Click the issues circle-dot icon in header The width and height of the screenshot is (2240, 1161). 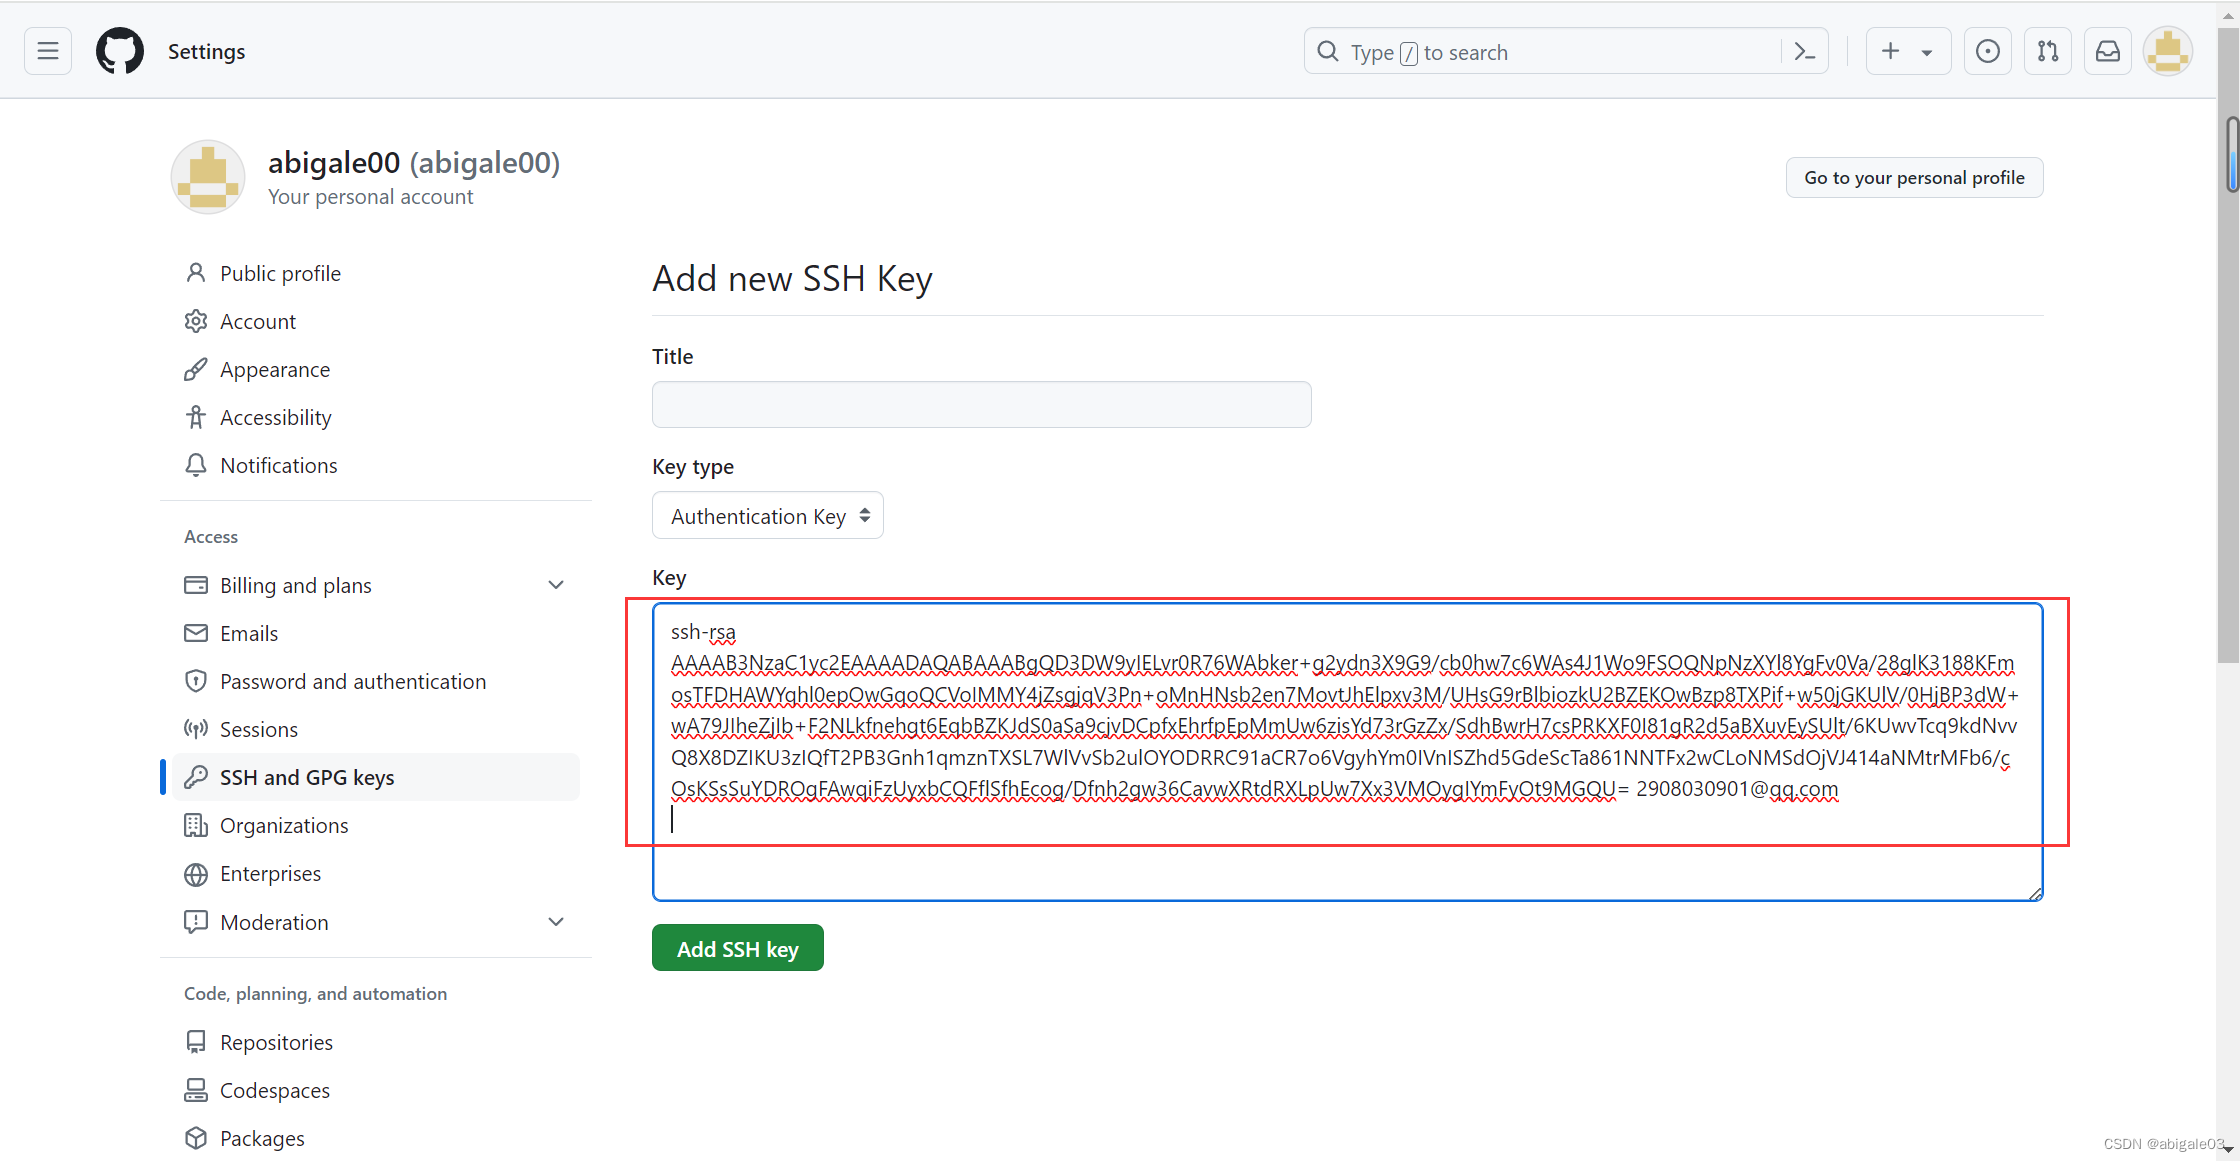(1987, 51)
